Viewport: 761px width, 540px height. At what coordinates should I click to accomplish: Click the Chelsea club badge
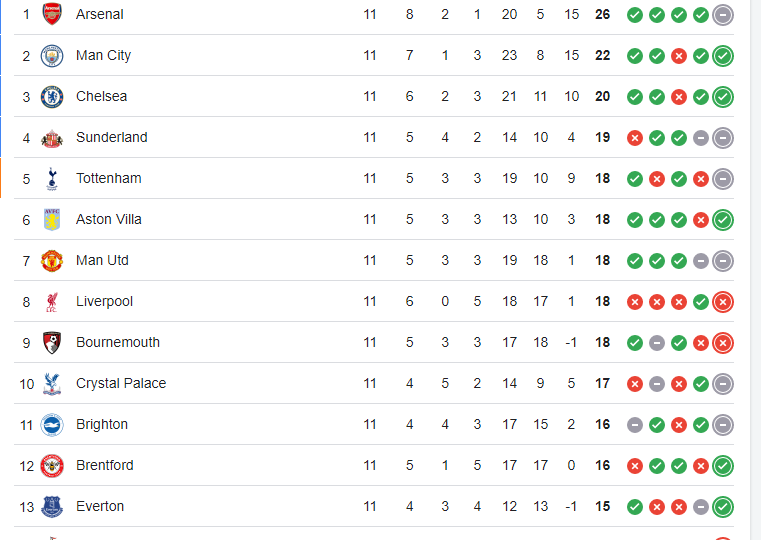coord(52,97)
